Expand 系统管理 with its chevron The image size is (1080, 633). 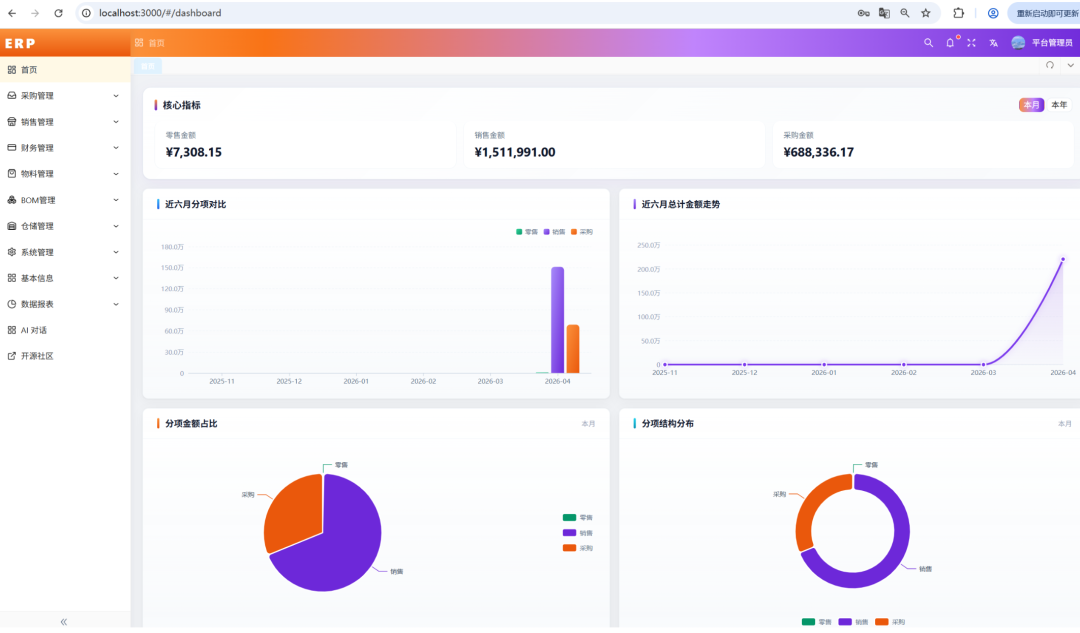[116, 252]
